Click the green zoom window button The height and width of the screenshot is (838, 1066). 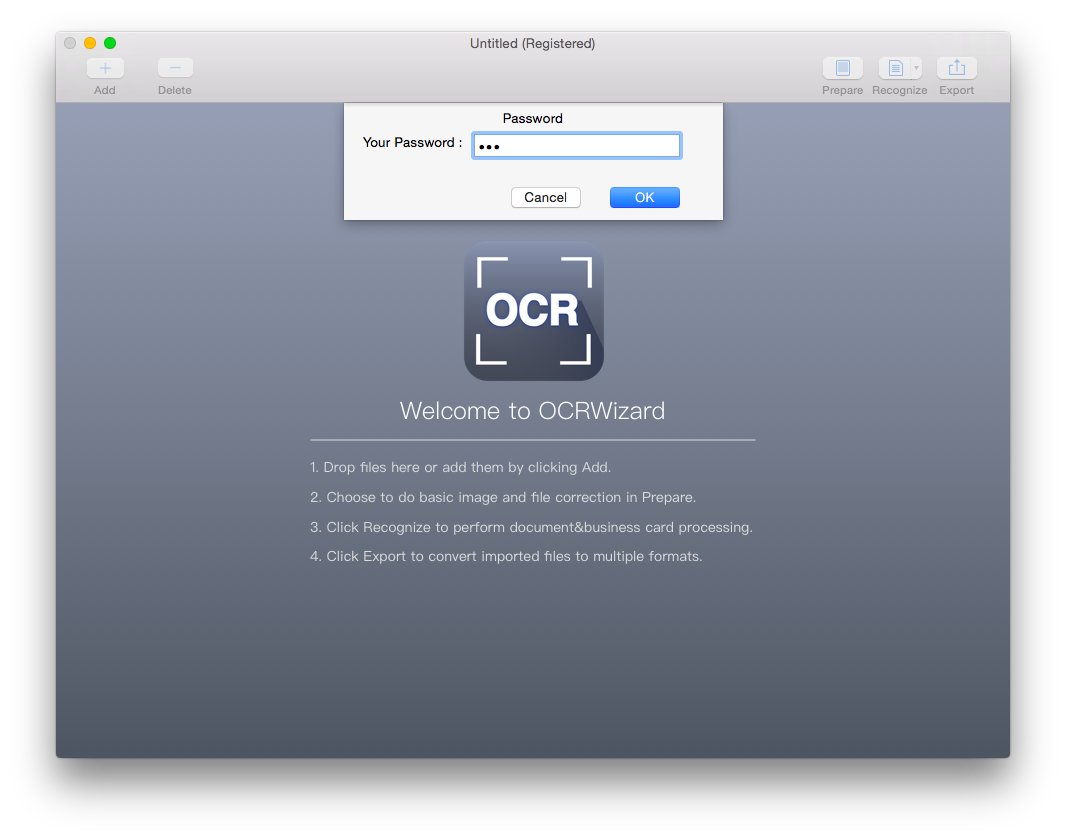point(109,43)
